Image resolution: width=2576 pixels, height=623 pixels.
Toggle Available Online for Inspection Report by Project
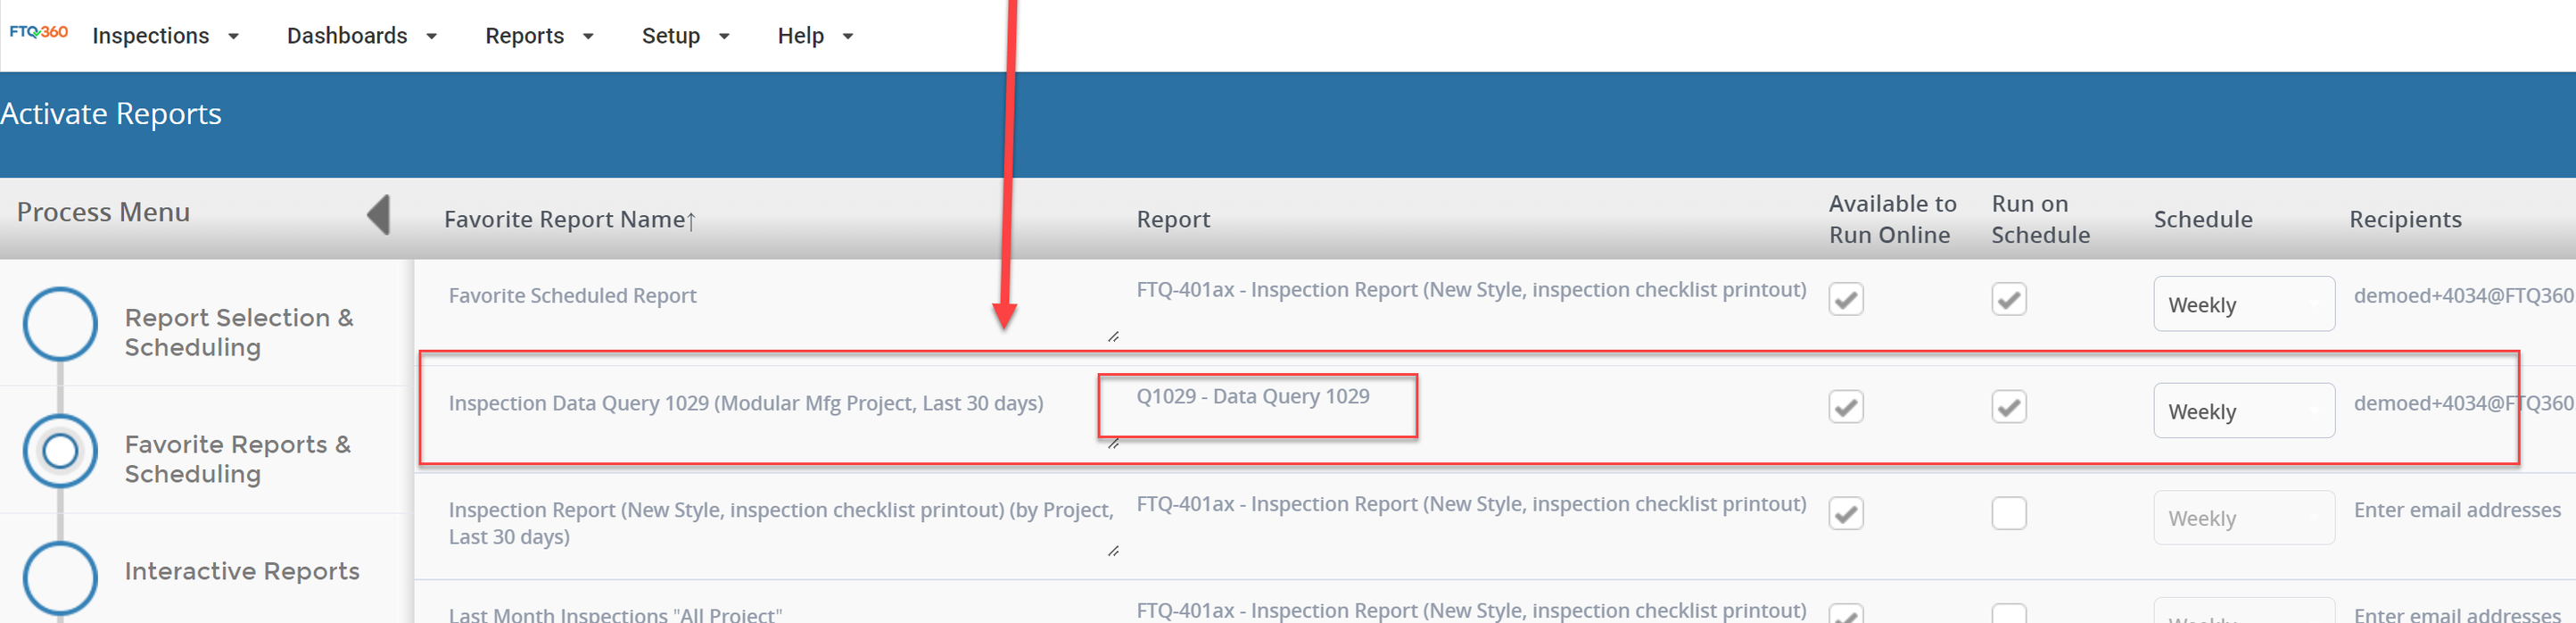[x=1845, y=513]
